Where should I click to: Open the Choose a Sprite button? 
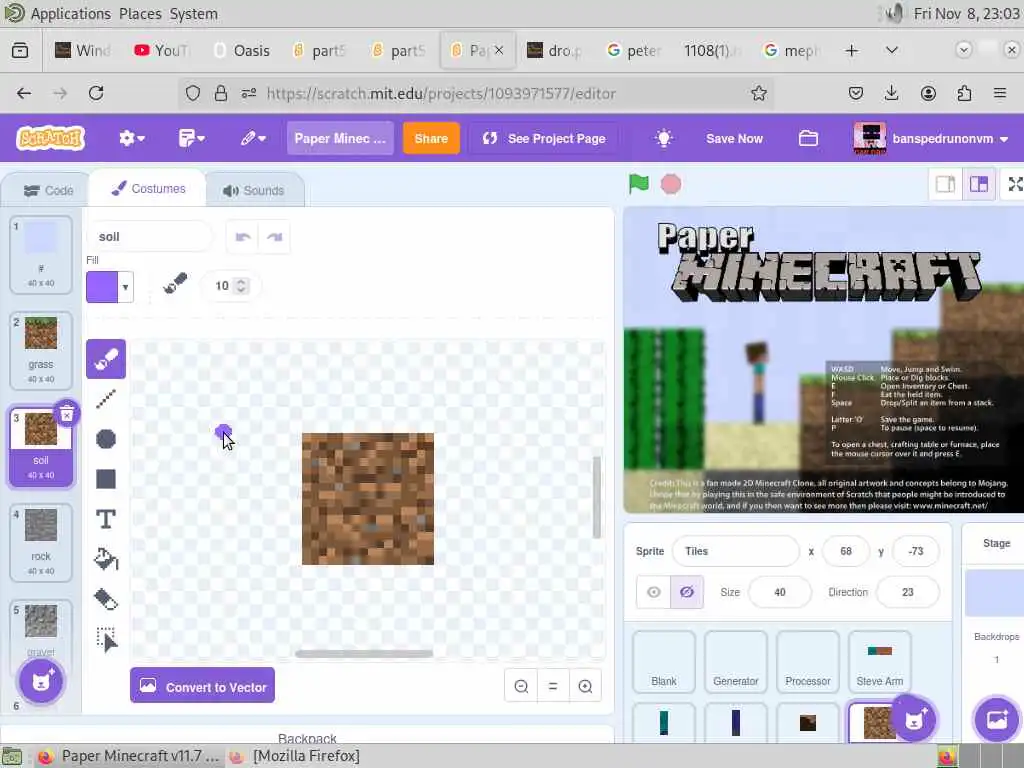coord(914,720)
